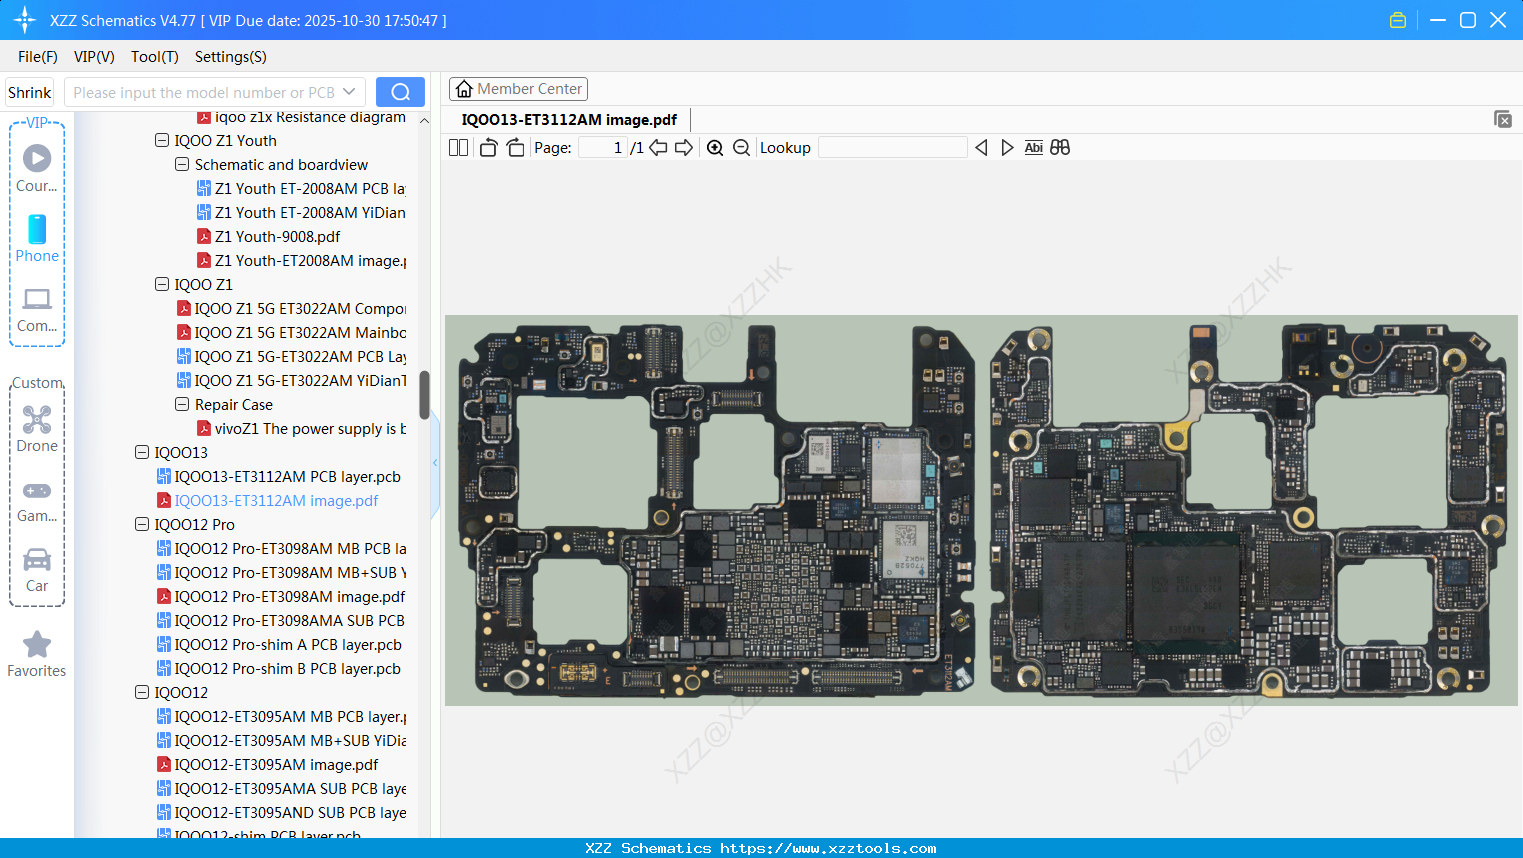The image size is (1523, 858).
Task: Rotate the page clockwise
Action: tap(515, 147)
